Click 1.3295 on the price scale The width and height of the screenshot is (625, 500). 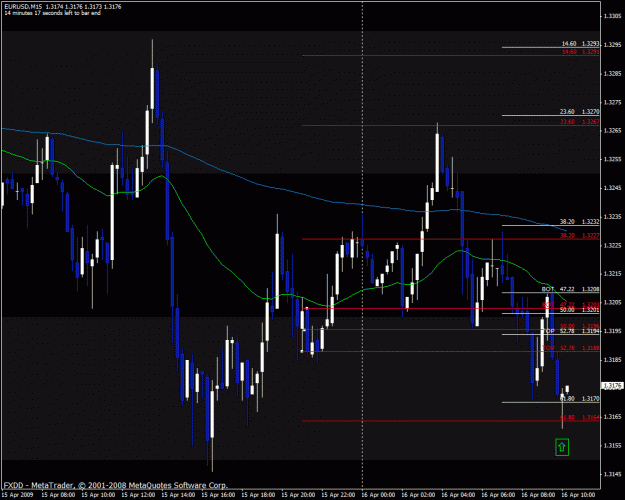tap(613, 45)
